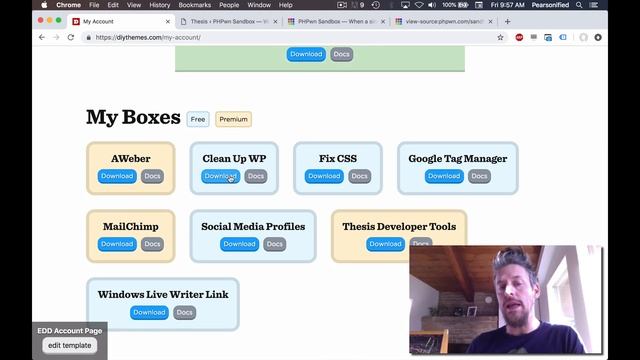Open Docs for Google Tag Manager

click(479, 176)
